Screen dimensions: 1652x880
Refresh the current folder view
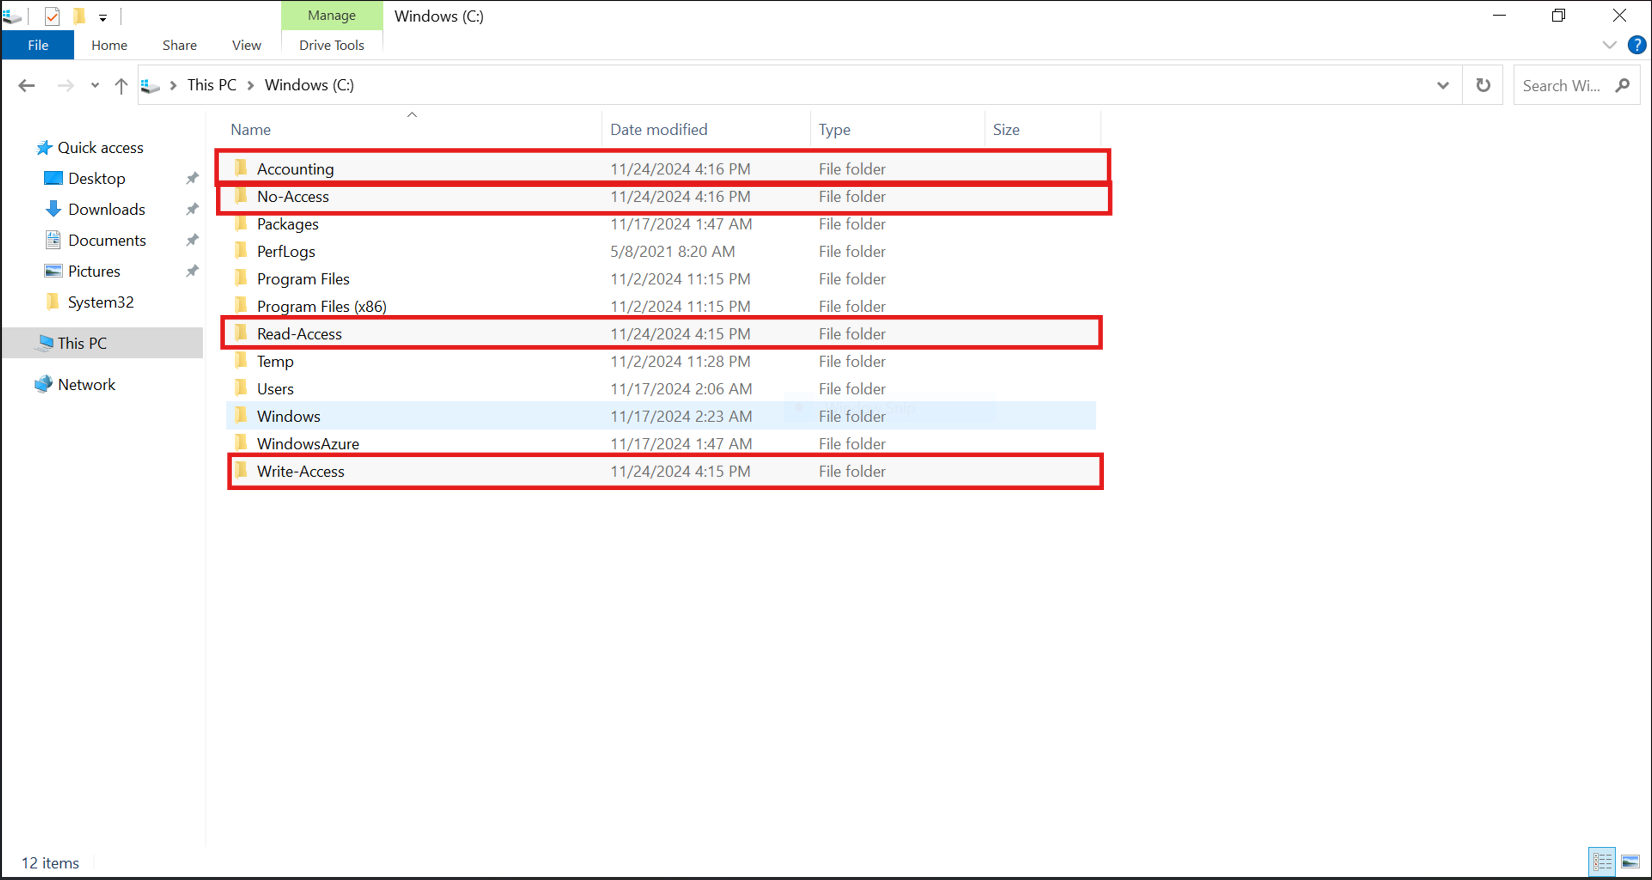pos(1483,86)
